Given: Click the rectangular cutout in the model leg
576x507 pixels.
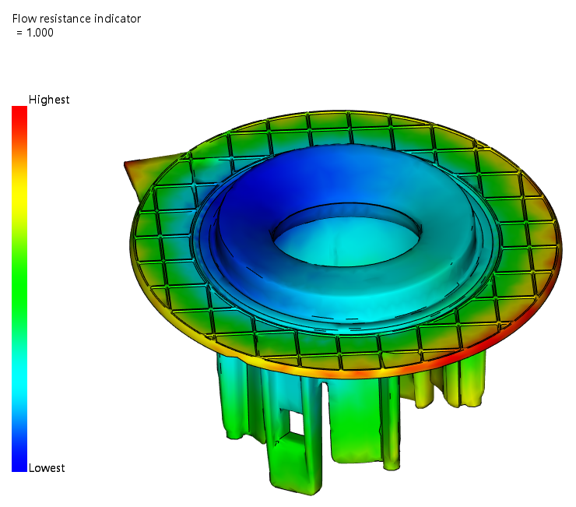Looking at the screenshot, I should (x=296, y=422).
